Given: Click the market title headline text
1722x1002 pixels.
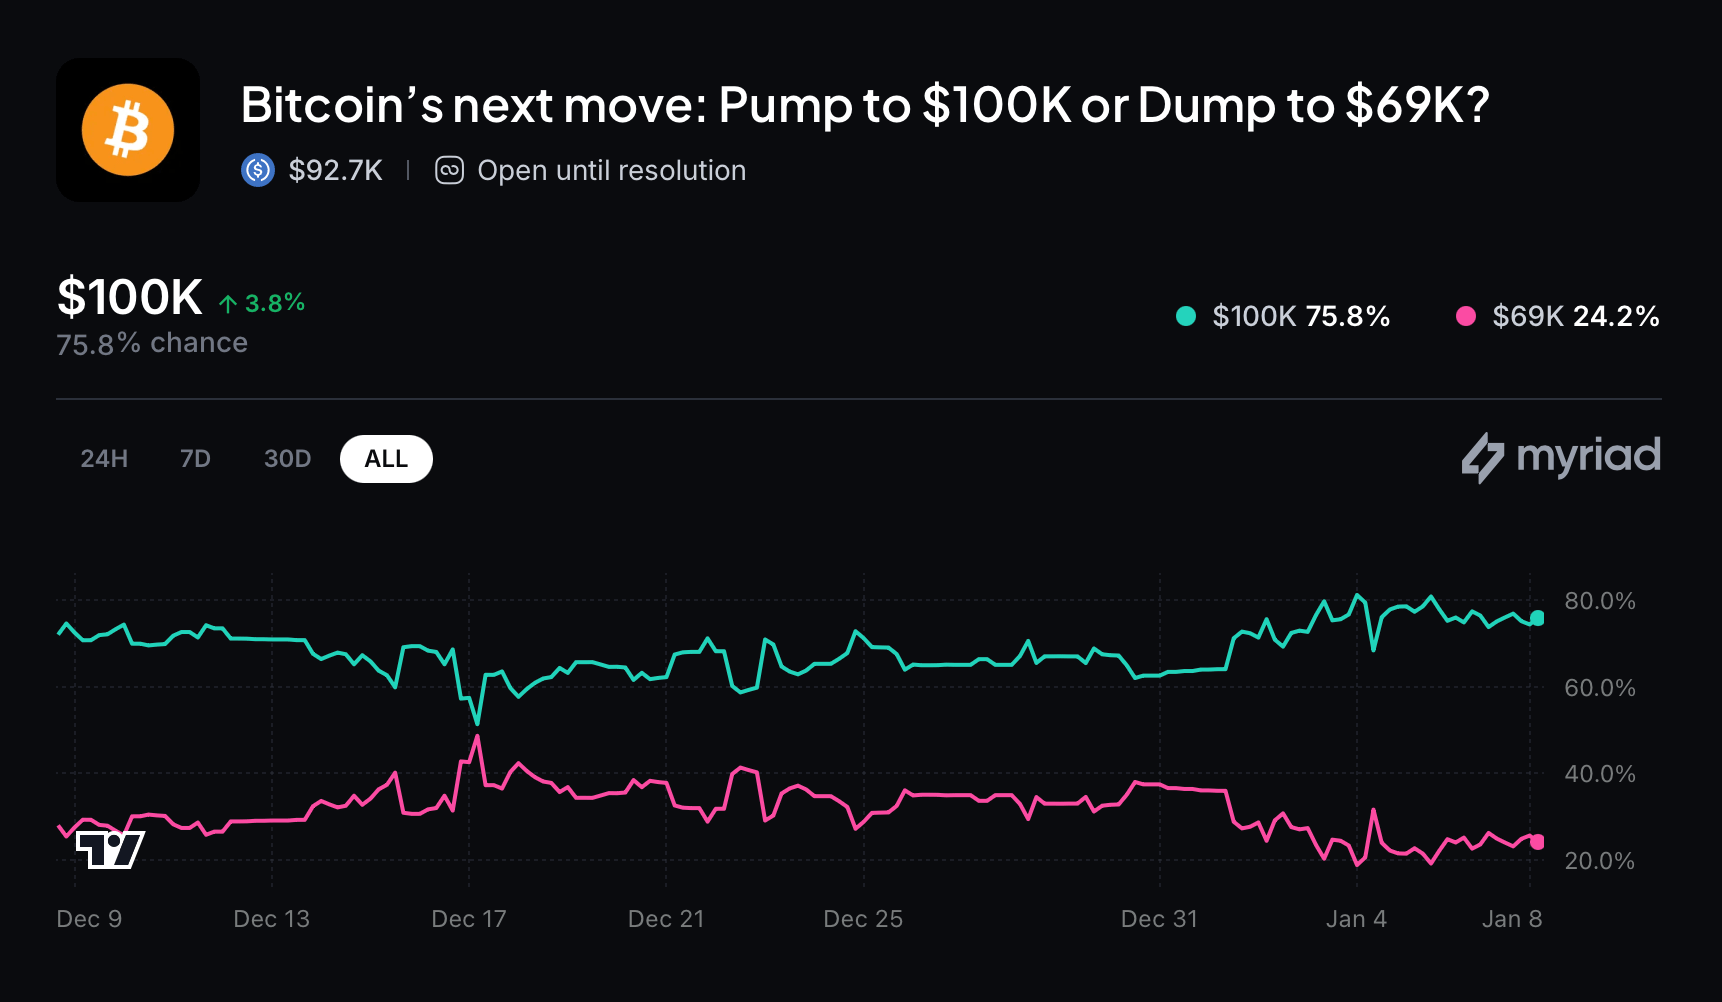Looking at the screenshot, I should [866, 103].
